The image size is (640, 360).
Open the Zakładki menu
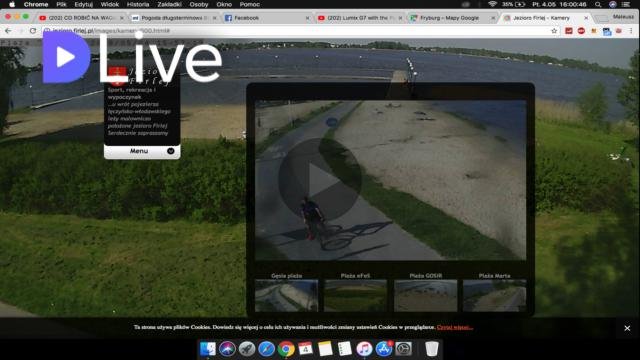pyautogui.click(x=169, y=4)
